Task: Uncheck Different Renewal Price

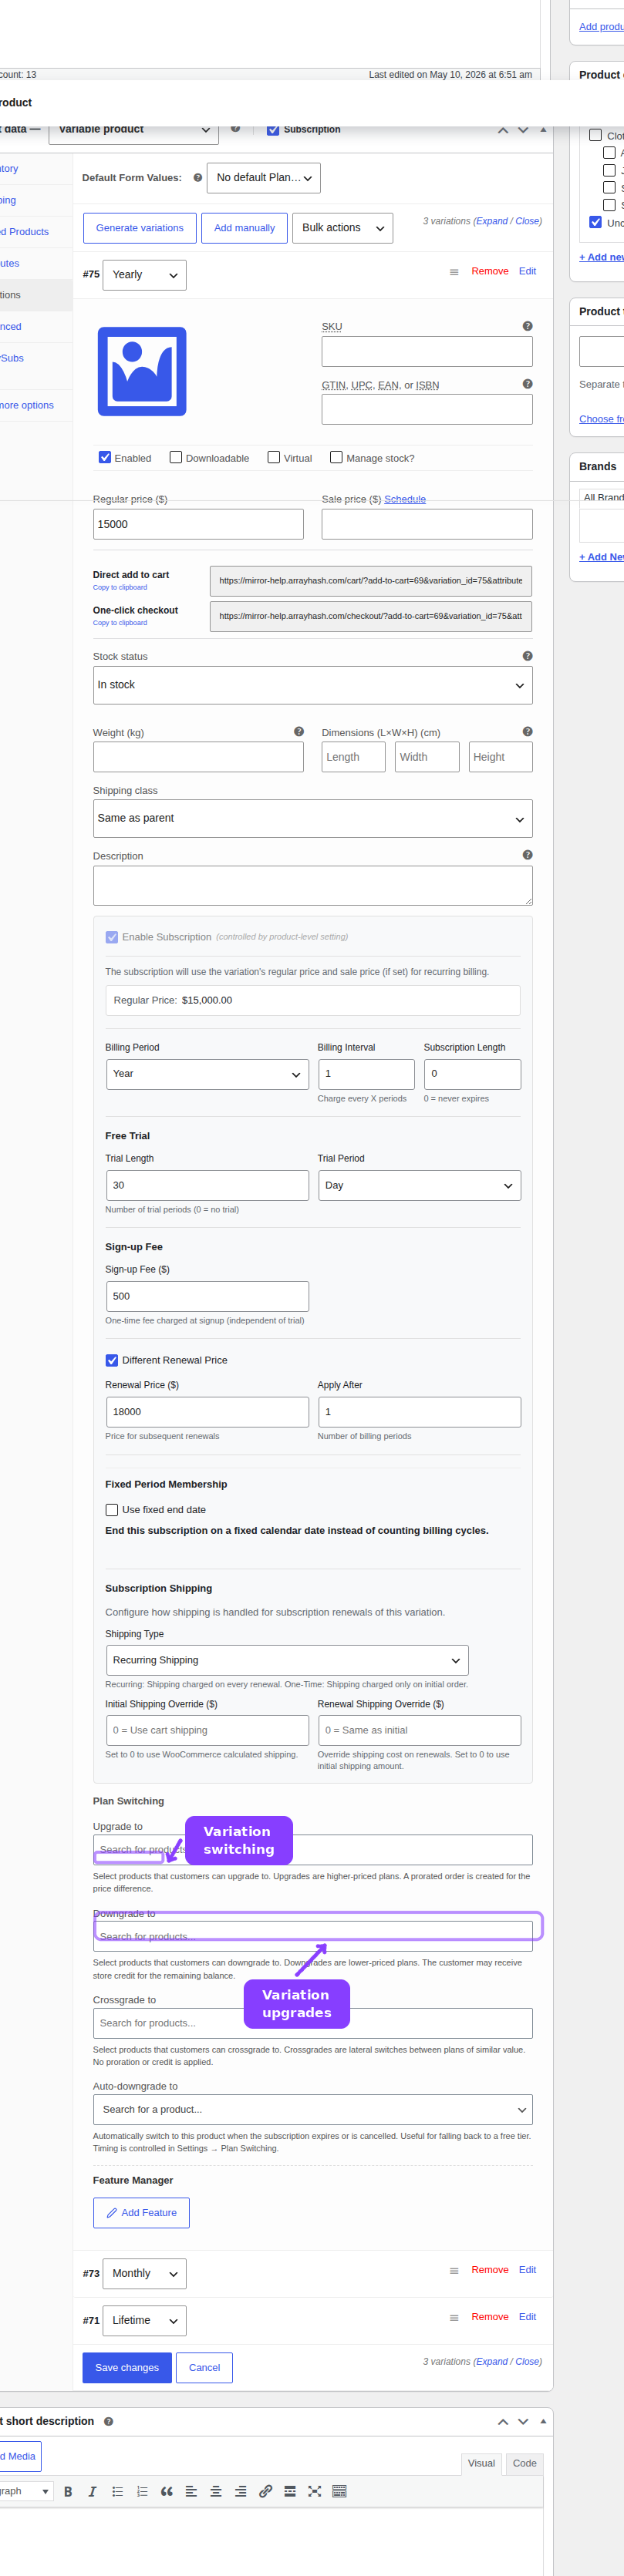Action: point(112,1360)
